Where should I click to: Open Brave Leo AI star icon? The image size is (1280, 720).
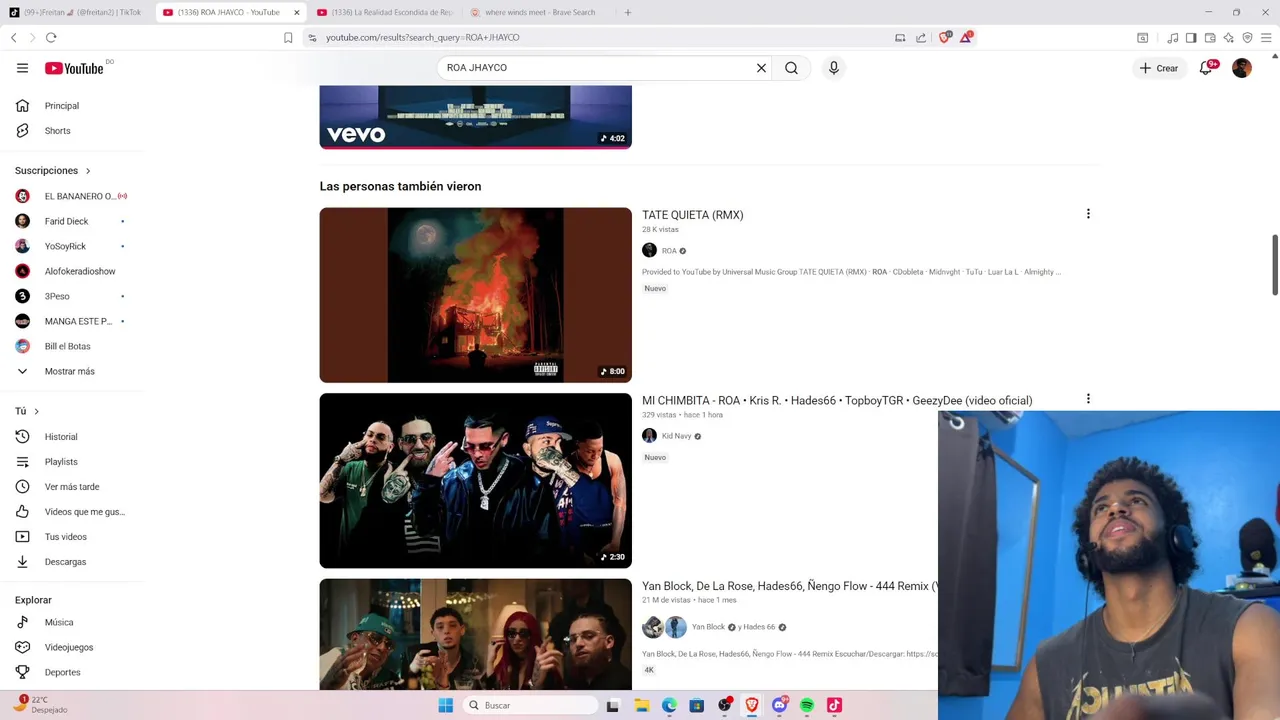coord(1228,37)
